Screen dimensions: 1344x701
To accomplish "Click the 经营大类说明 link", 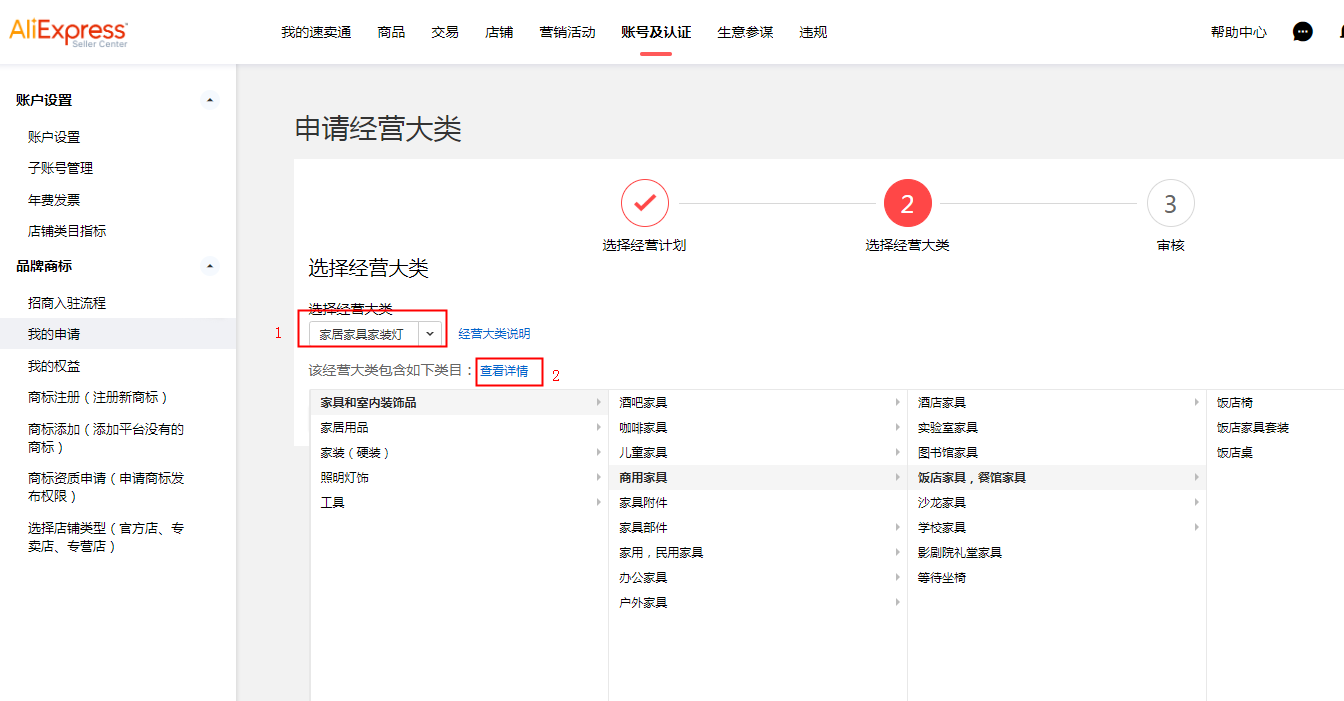I will point(494,334).
